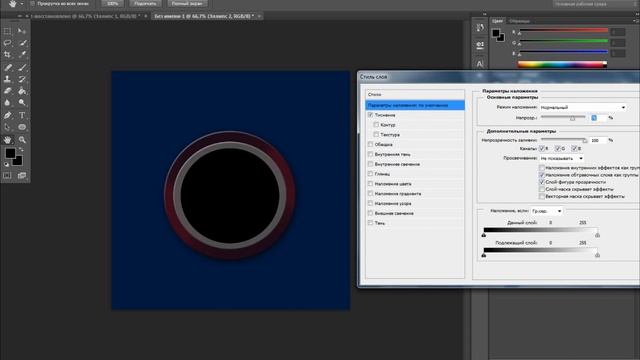Enable the Наложение цвета checkbox

(370, 184)
